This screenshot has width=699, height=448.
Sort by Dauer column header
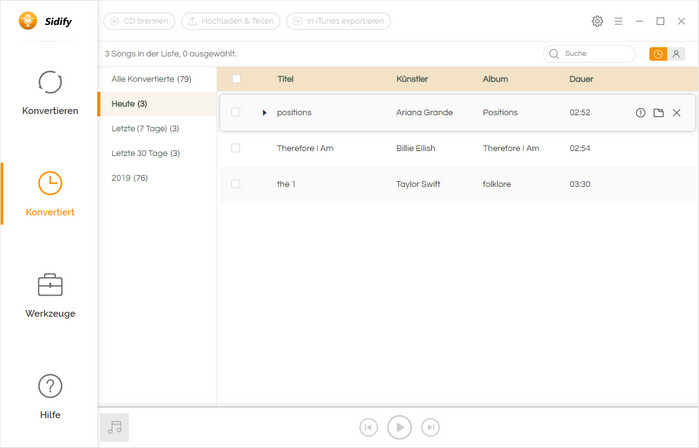click(581, 79)
